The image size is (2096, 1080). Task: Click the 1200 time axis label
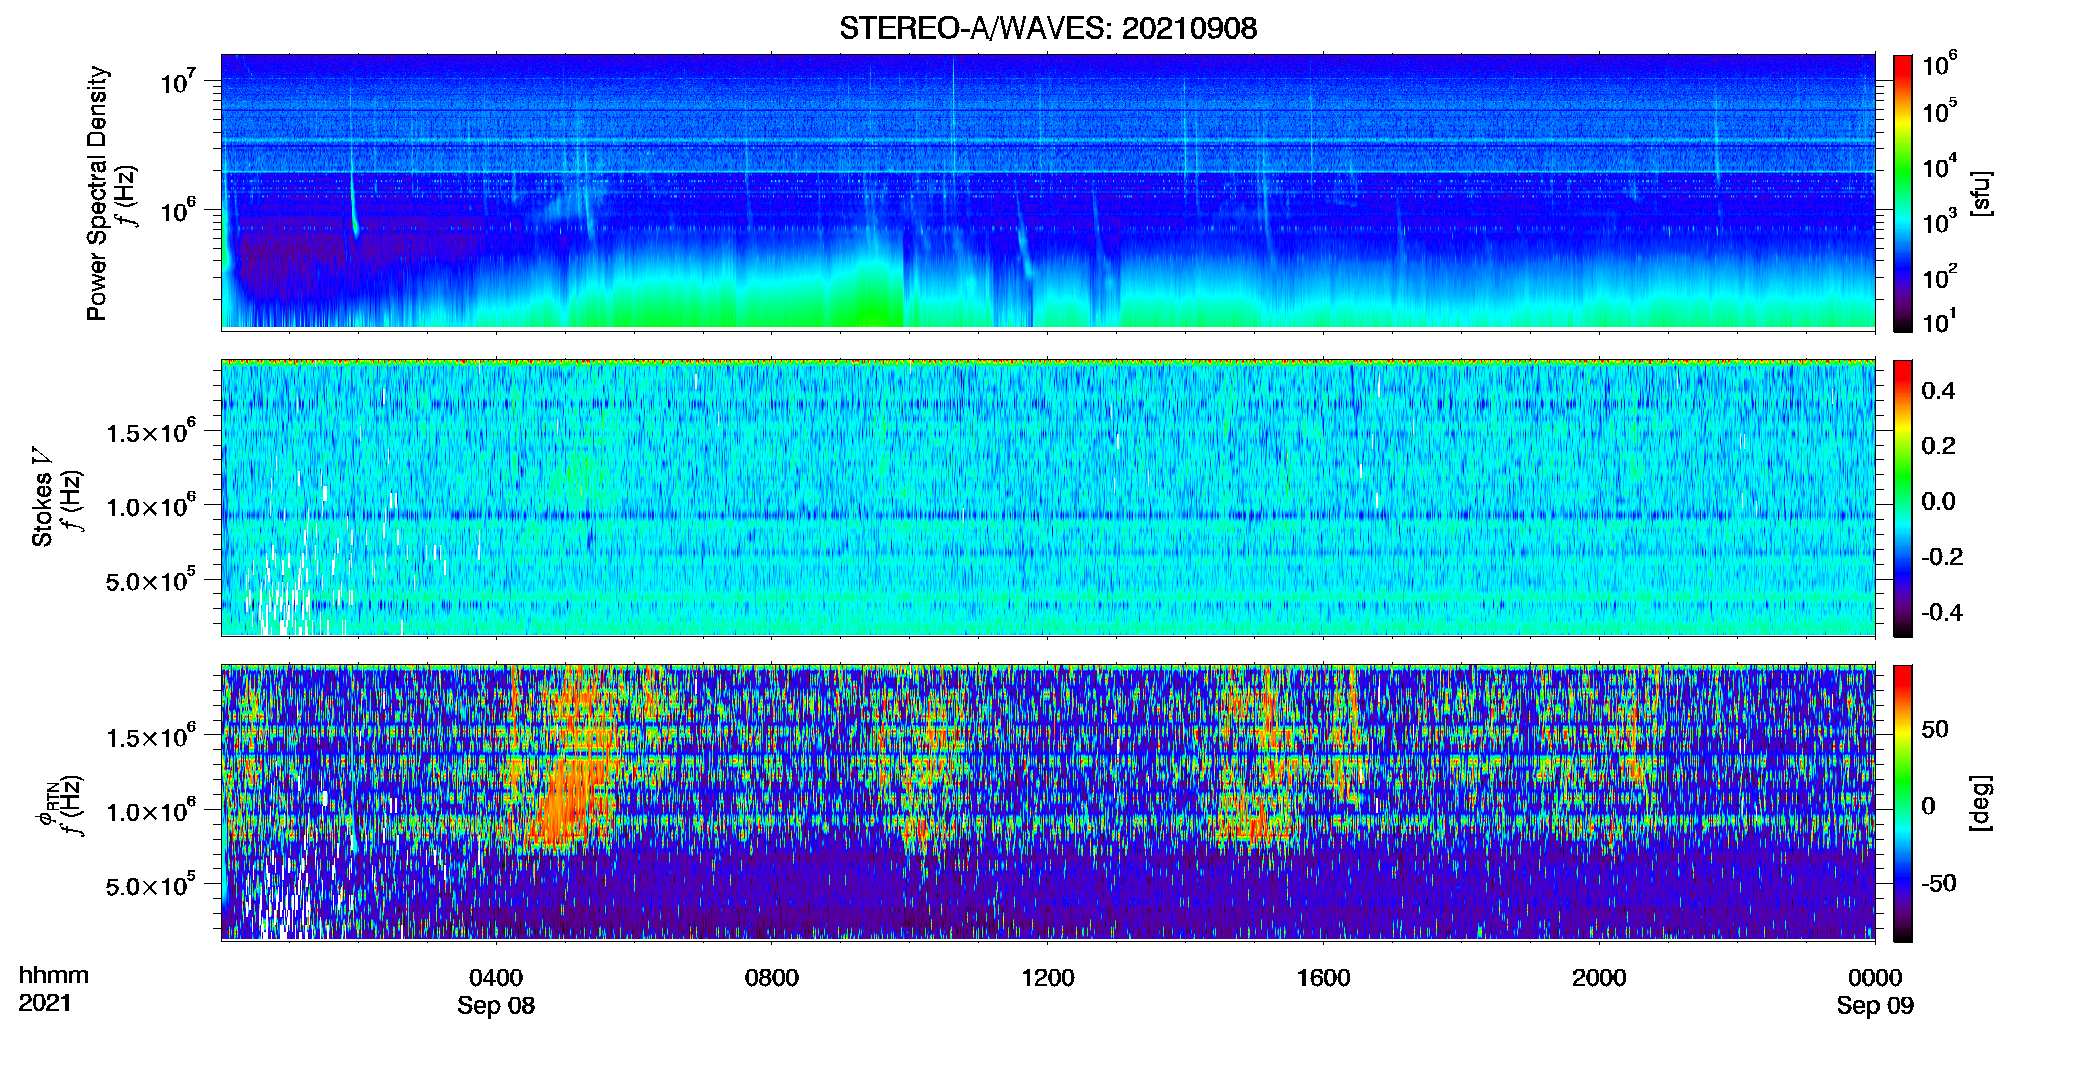click(x=1047, y=977)
